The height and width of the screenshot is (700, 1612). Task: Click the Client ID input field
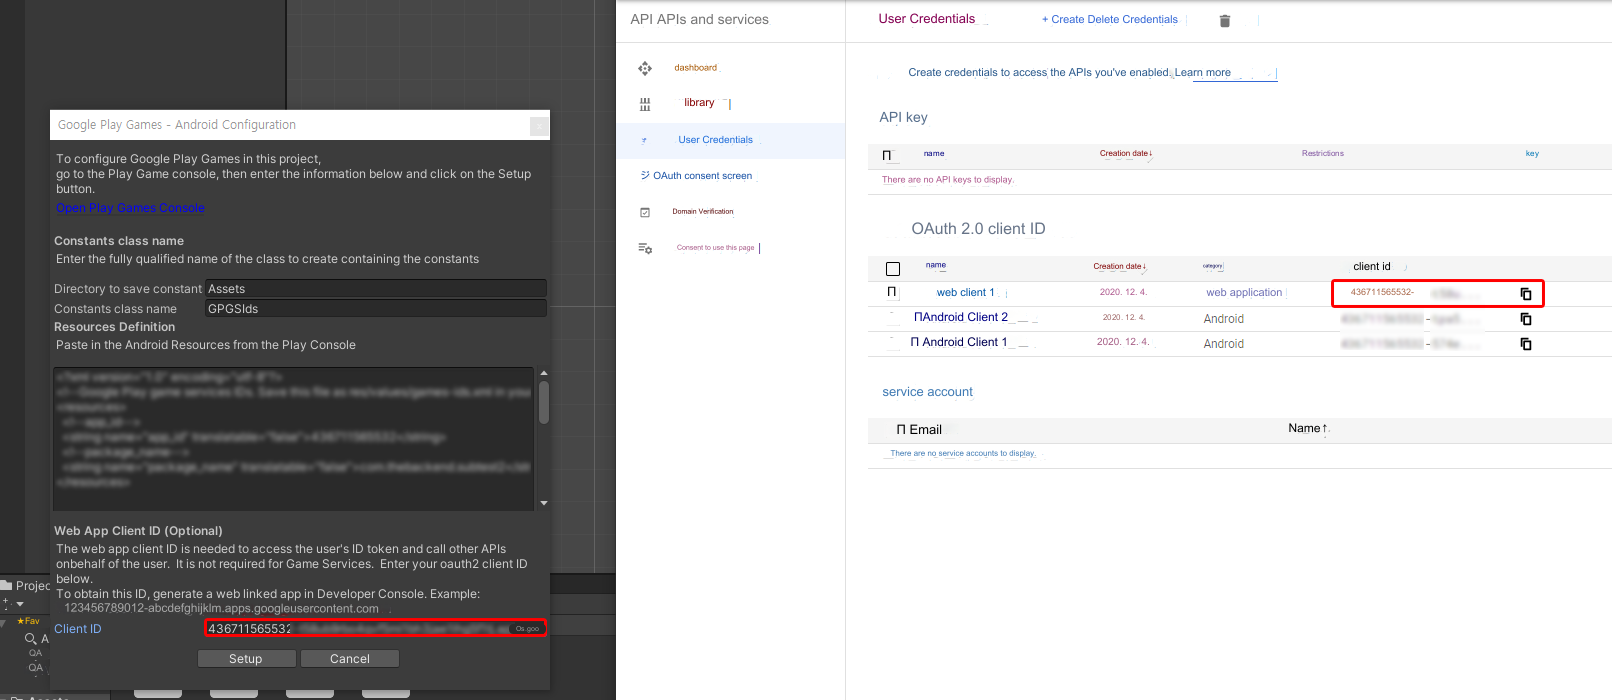(x=376, y=629)
